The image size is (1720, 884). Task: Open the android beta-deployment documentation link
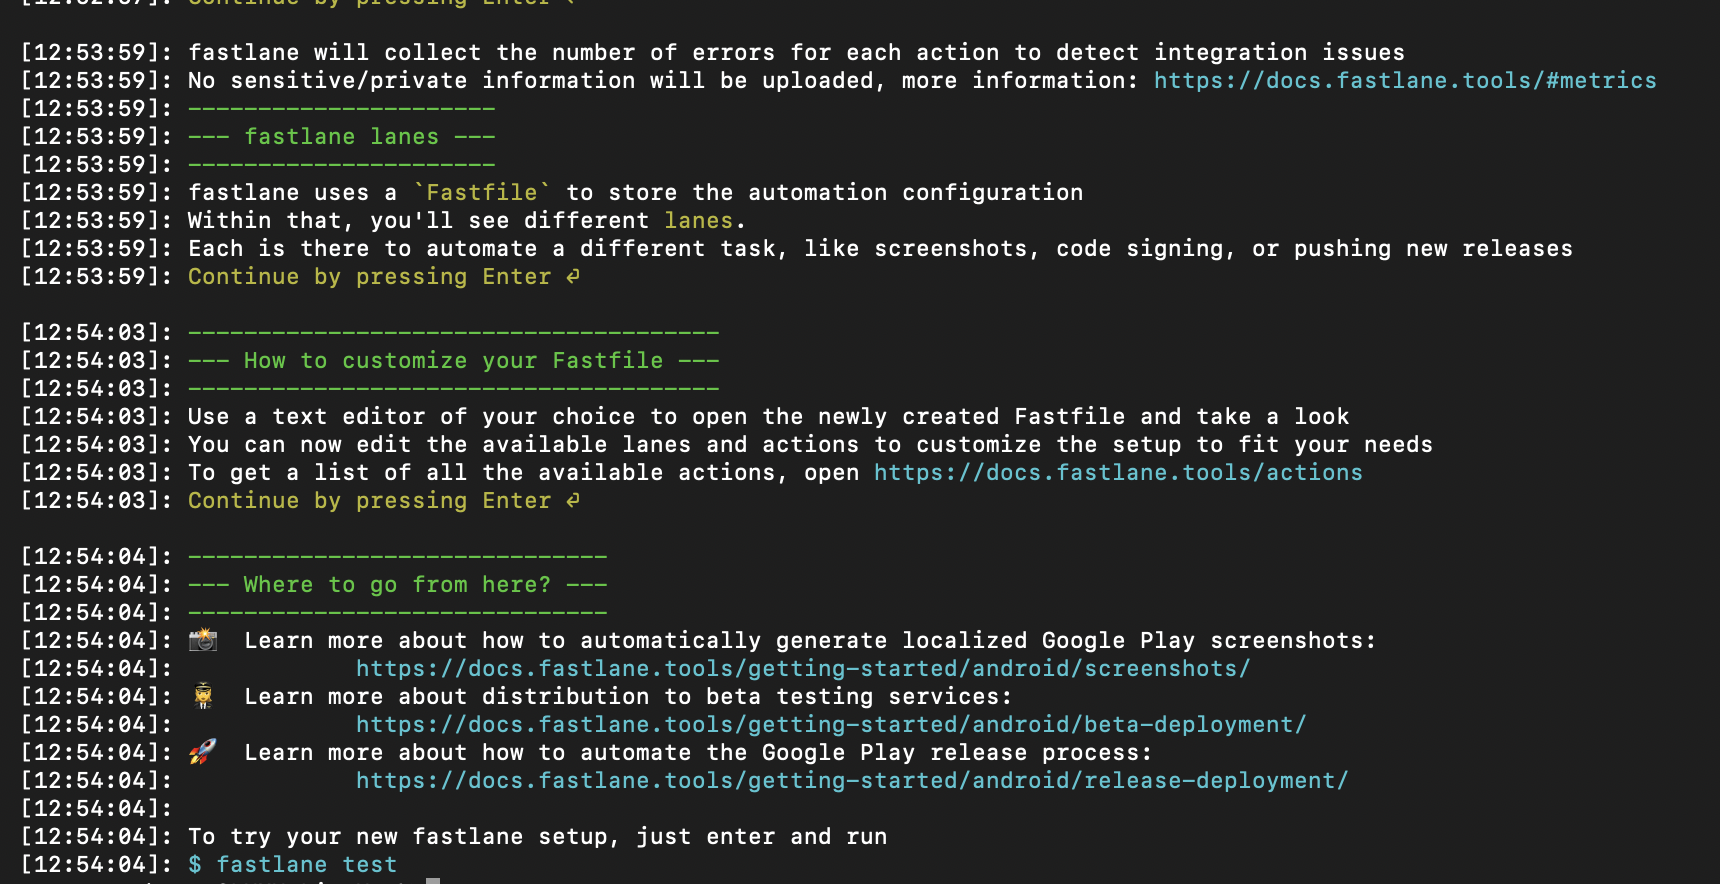click(831, 724)
